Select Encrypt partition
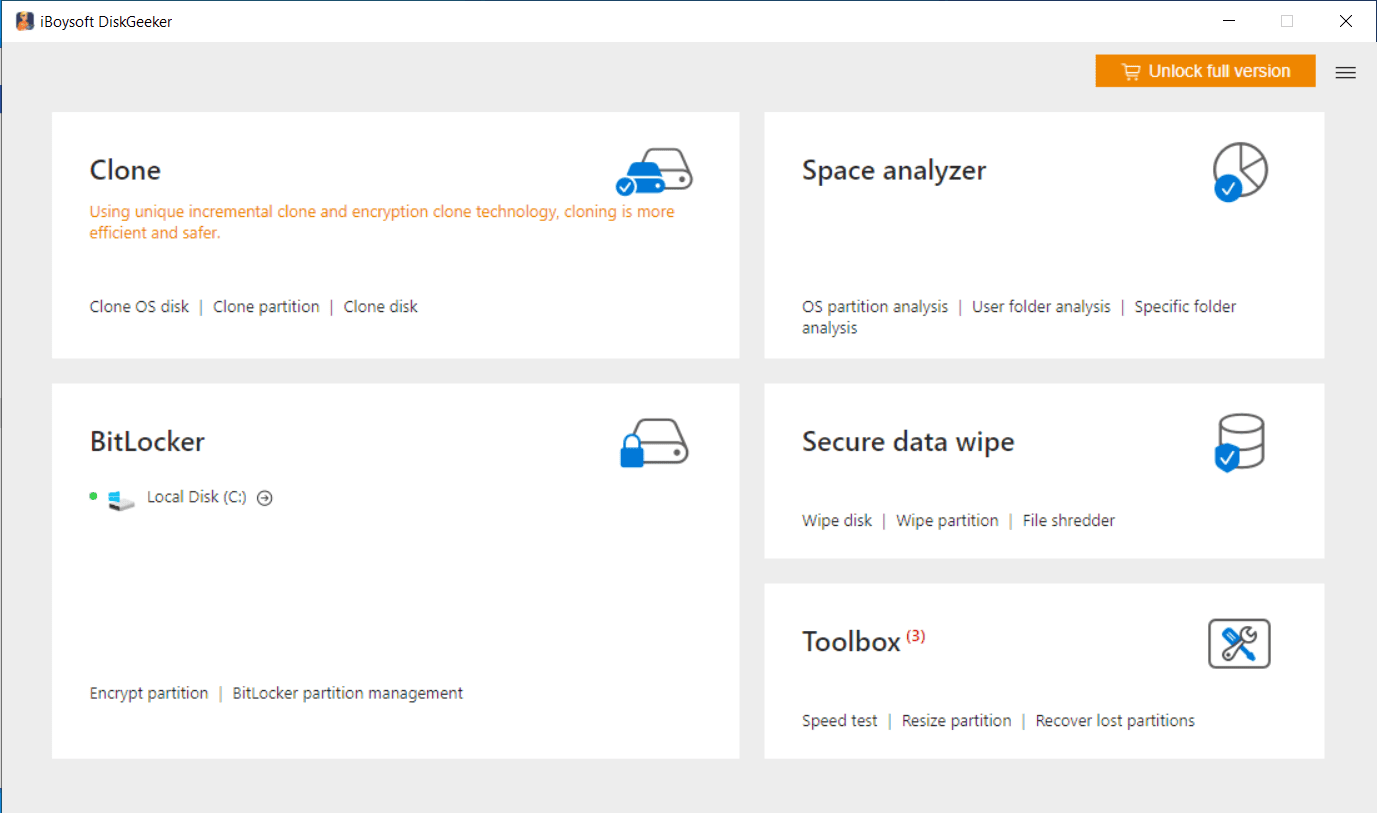The image size is (1377, 813). tap(149, 693)
